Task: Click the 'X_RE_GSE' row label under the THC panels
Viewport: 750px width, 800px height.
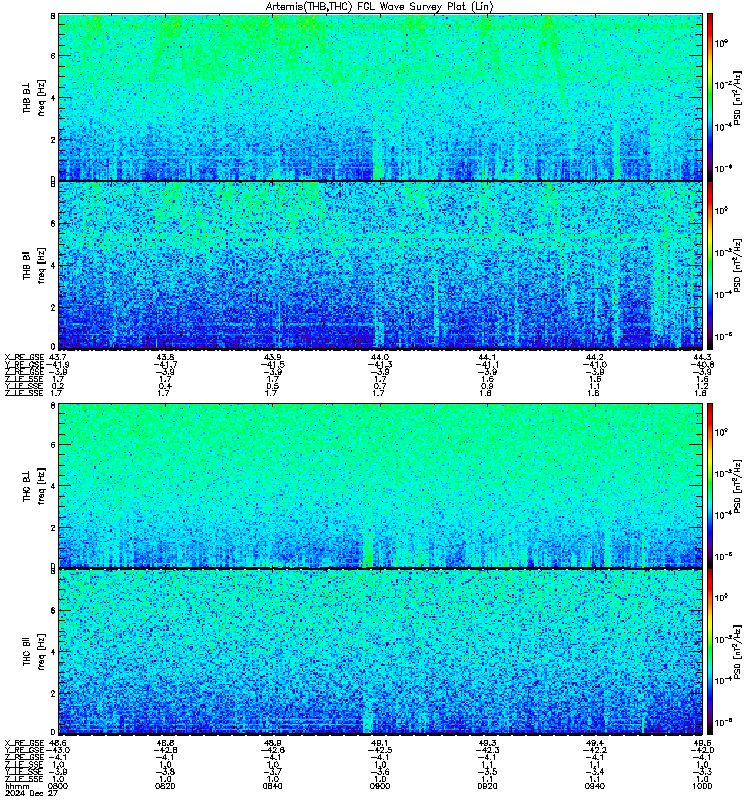Action: coord(24,743)
